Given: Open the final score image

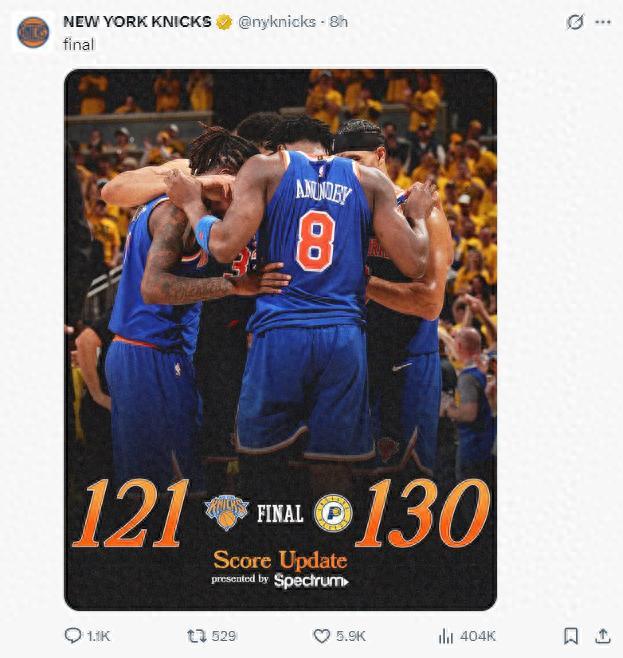Looking at the screenshot, I should coord(280,300).
